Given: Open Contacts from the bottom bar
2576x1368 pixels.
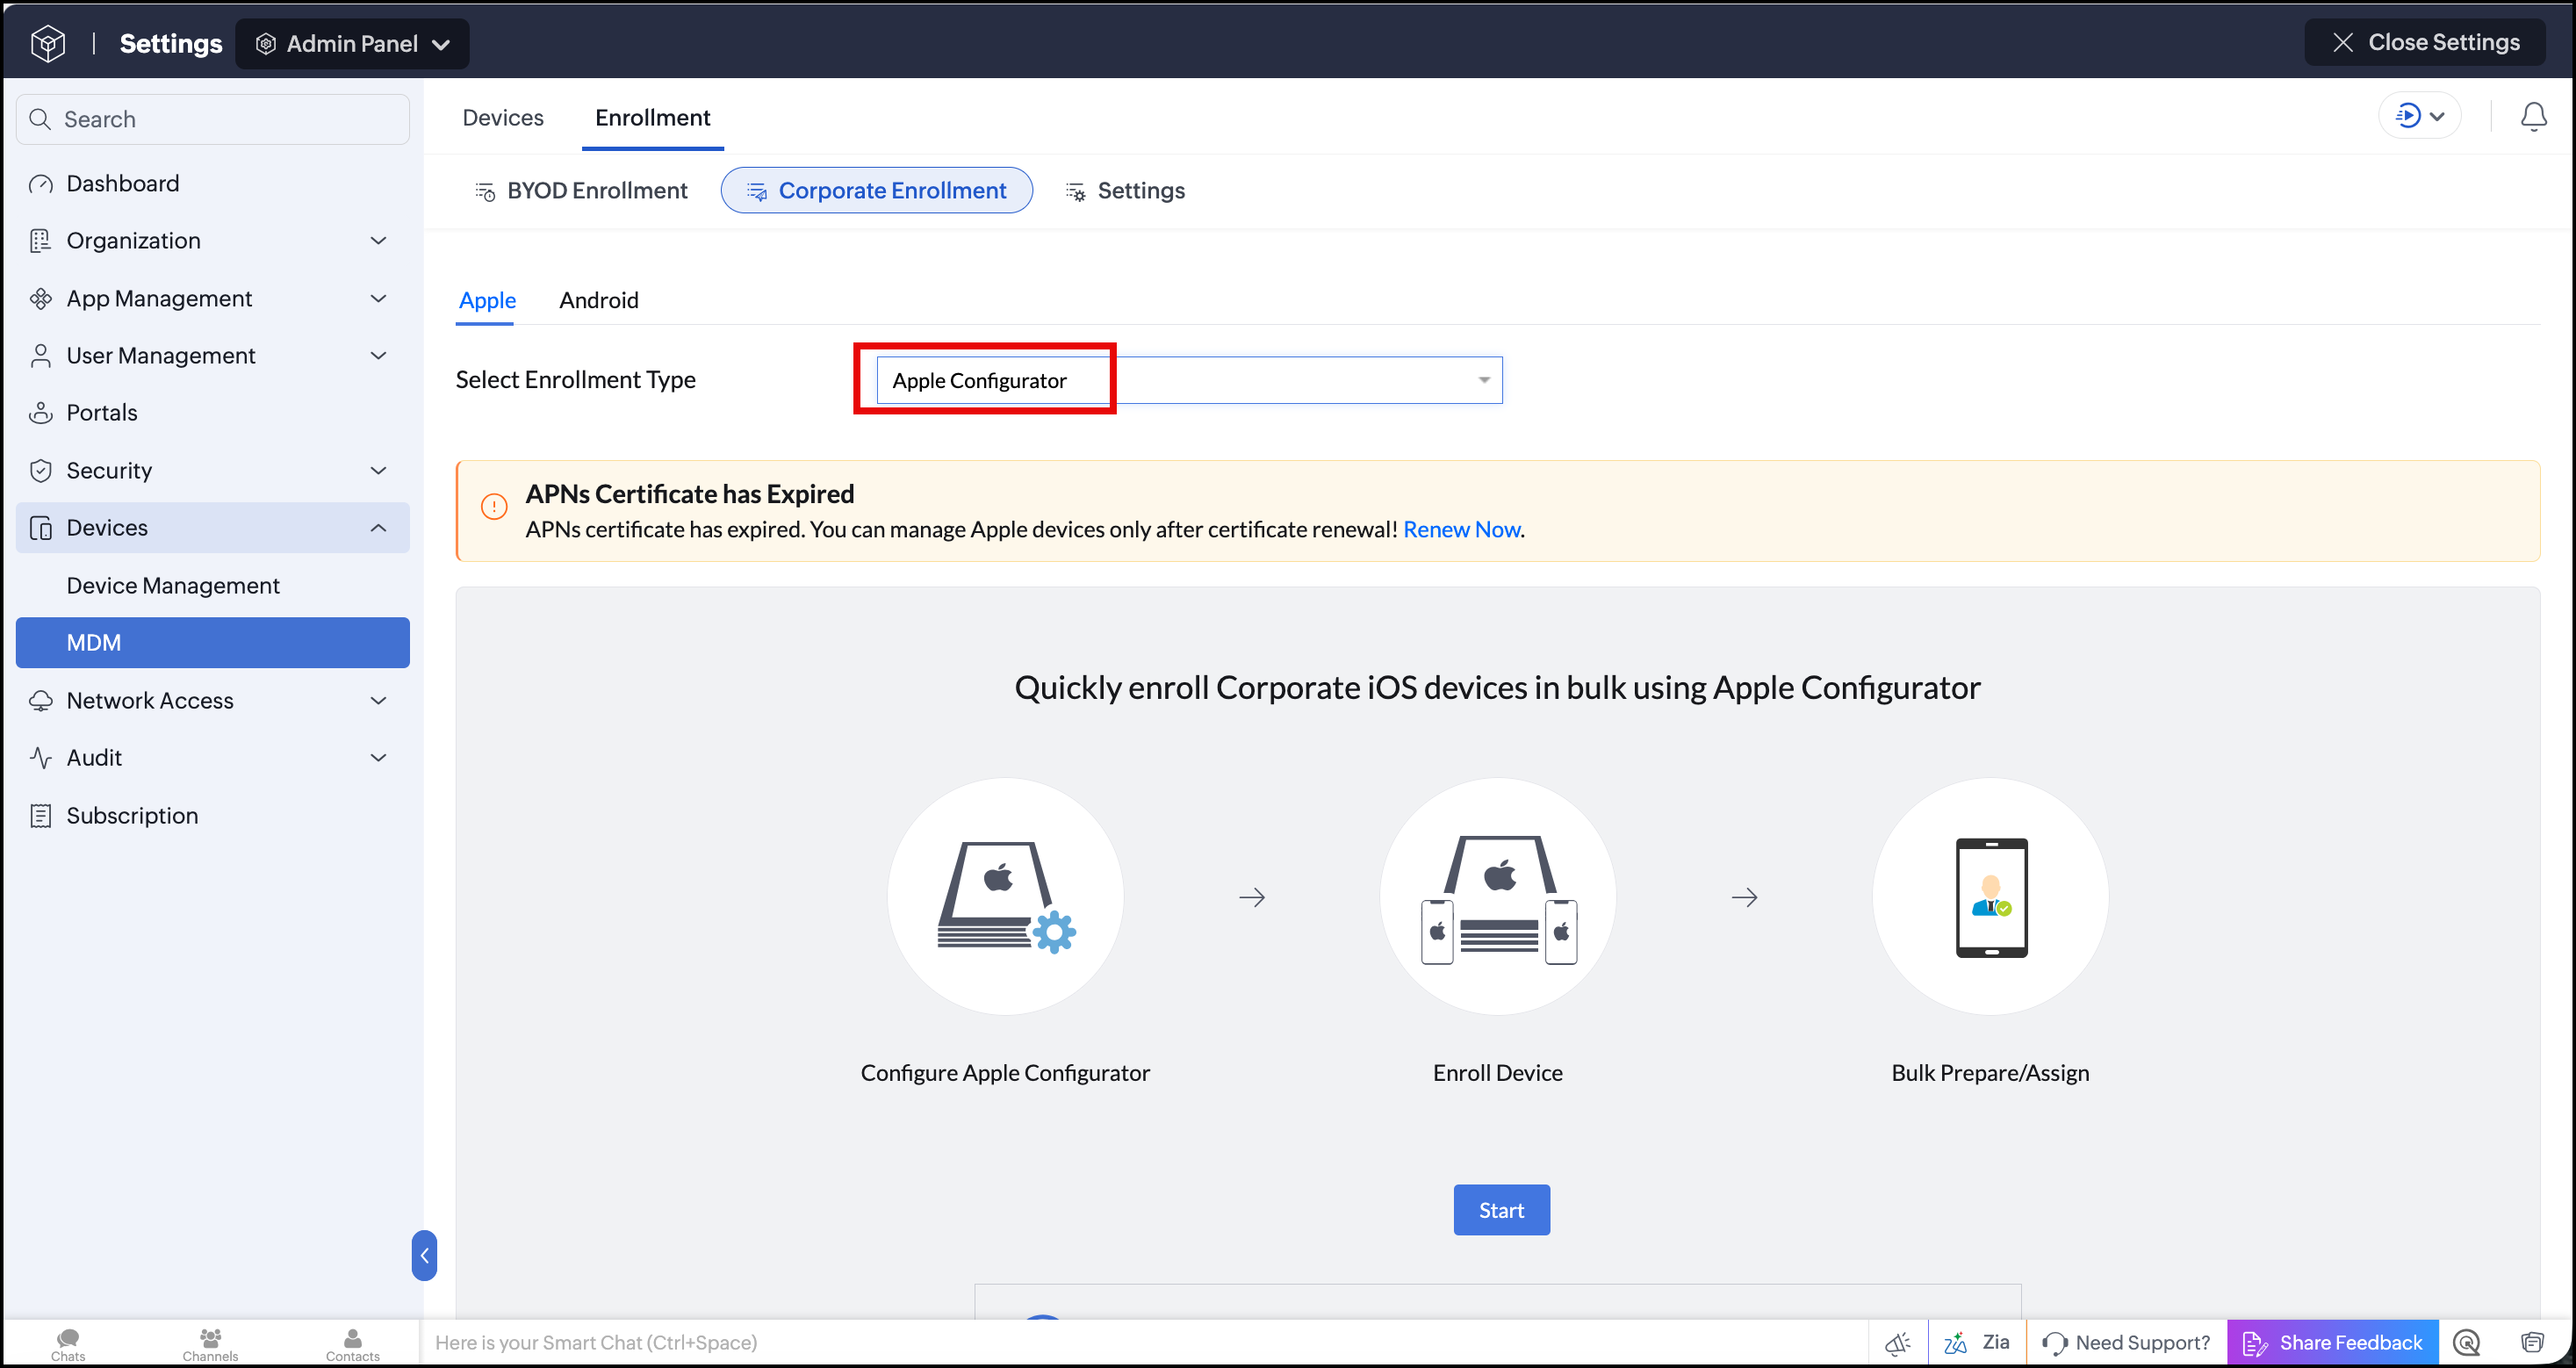Looking at the screenshot, I should [353, 1344].
